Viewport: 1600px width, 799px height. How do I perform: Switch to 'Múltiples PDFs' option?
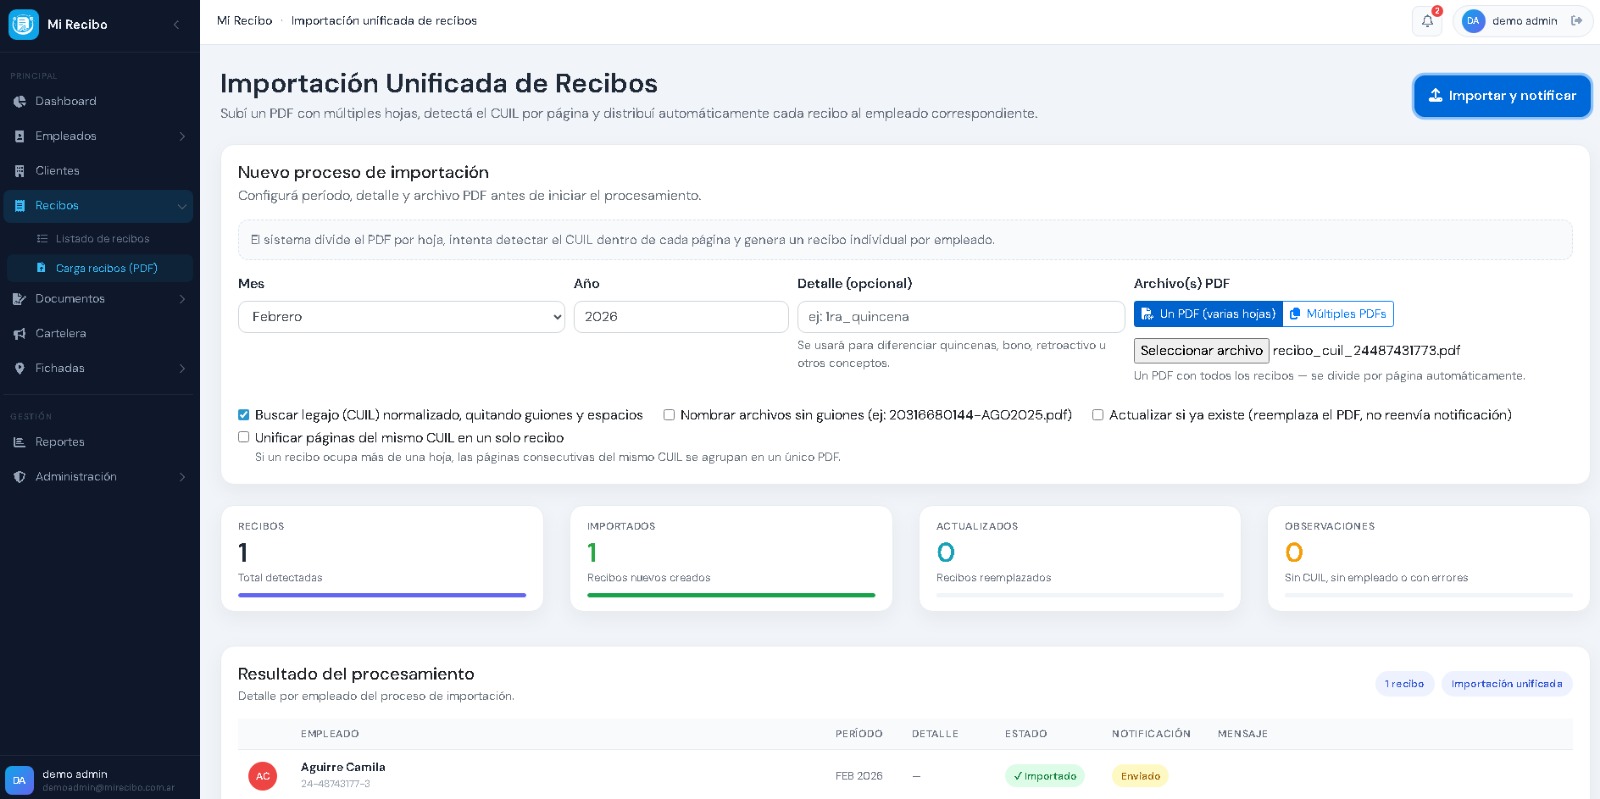coord(1338,314)
